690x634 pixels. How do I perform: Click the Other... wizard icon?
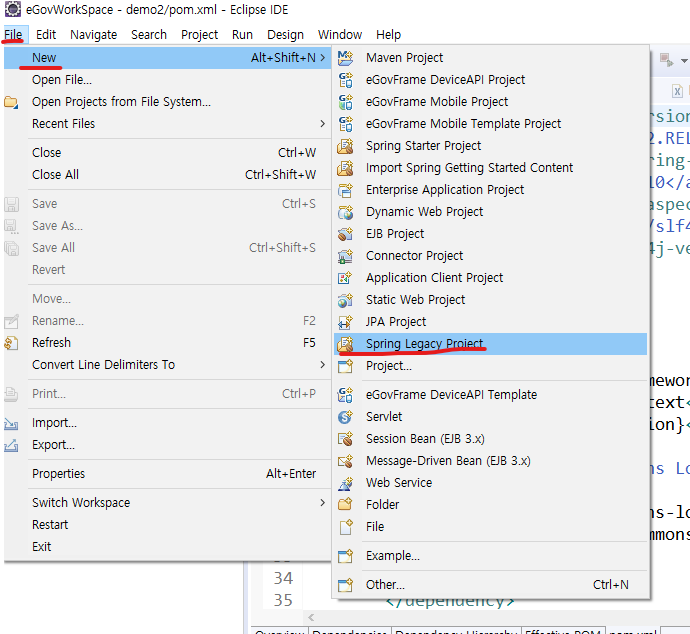click(345, 585)
